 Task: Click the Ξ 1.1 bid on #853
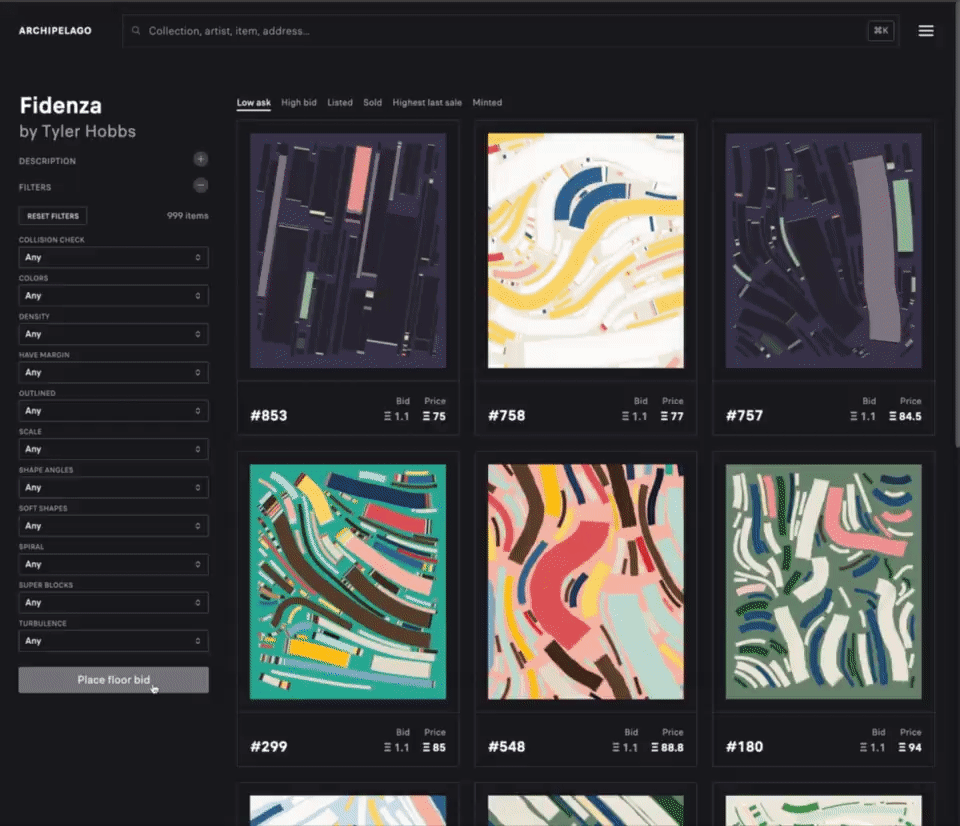[396, 416]
